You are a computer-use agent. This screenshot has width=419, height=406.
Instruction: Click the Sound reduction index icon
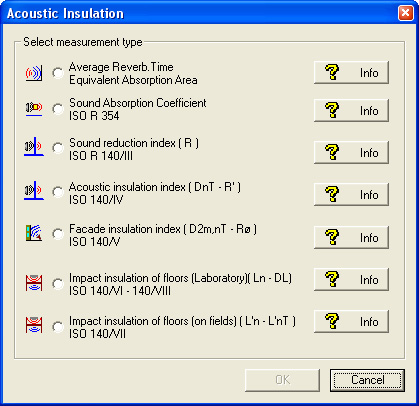[34, 147]
